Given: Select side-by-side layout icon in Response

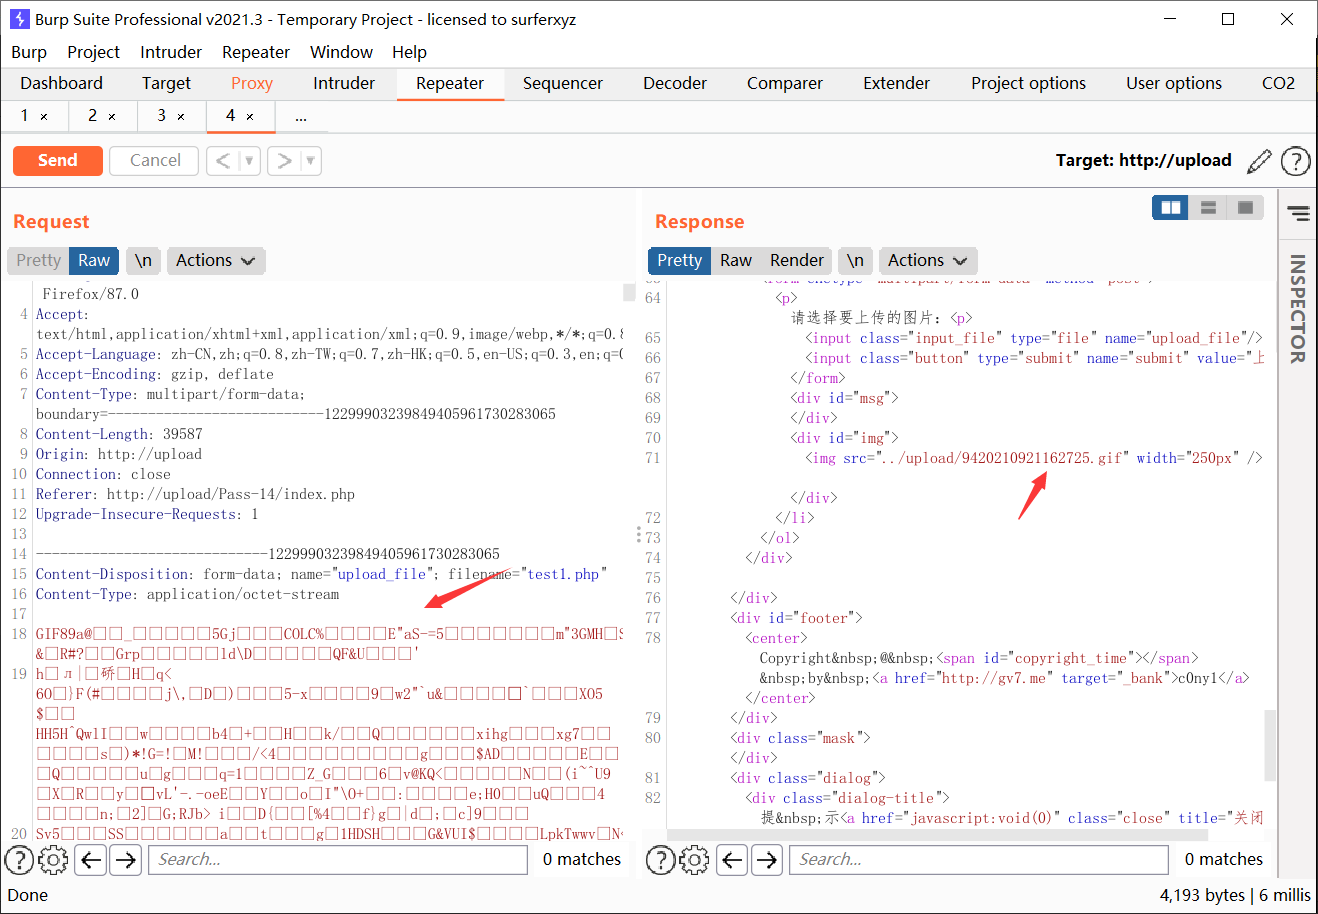Looking at the screenshot, I should (x=1170, y=208).
